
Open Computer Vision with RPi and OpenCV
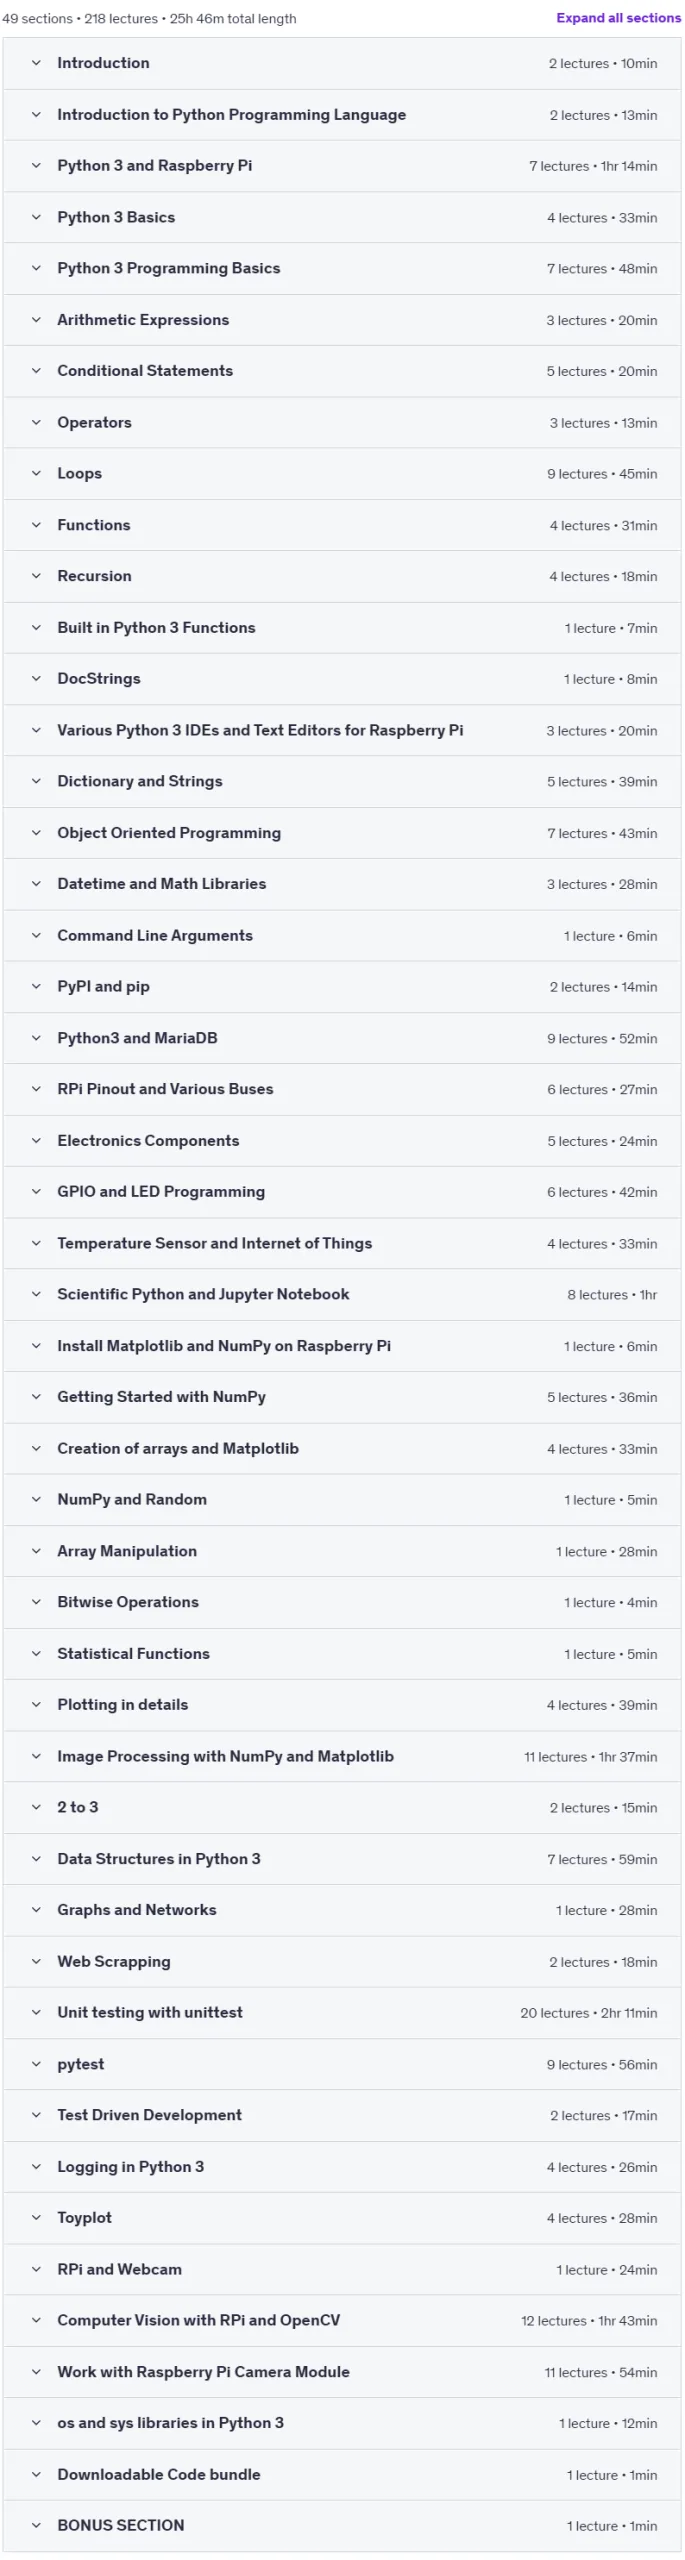pos(342,2321)
